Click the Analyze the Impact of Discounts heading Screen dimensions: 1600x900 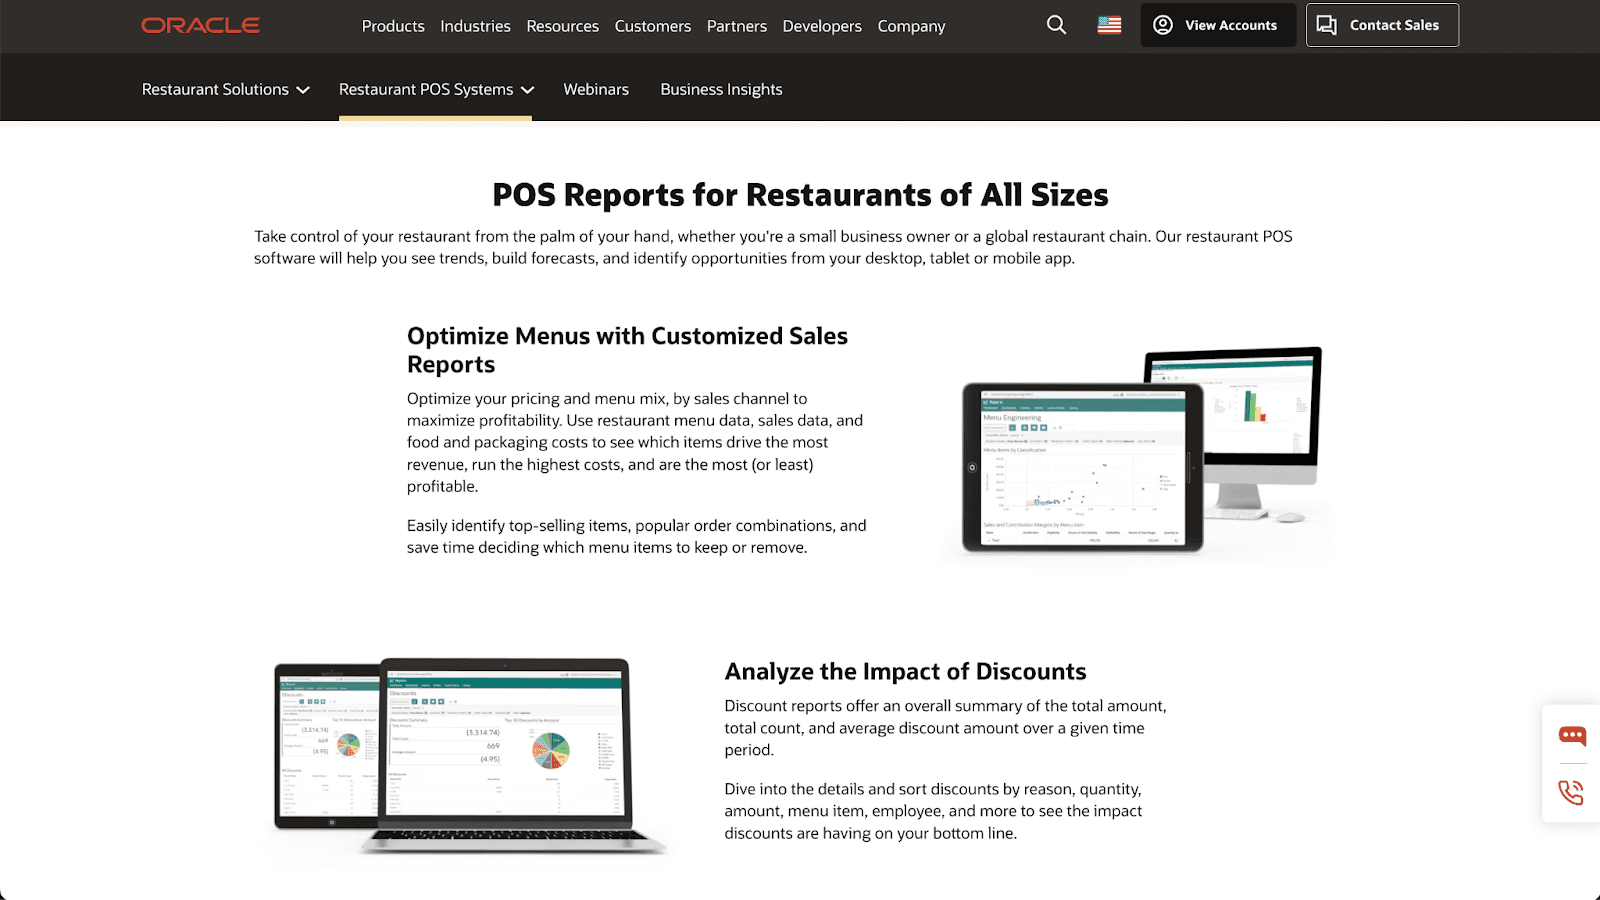905,671
